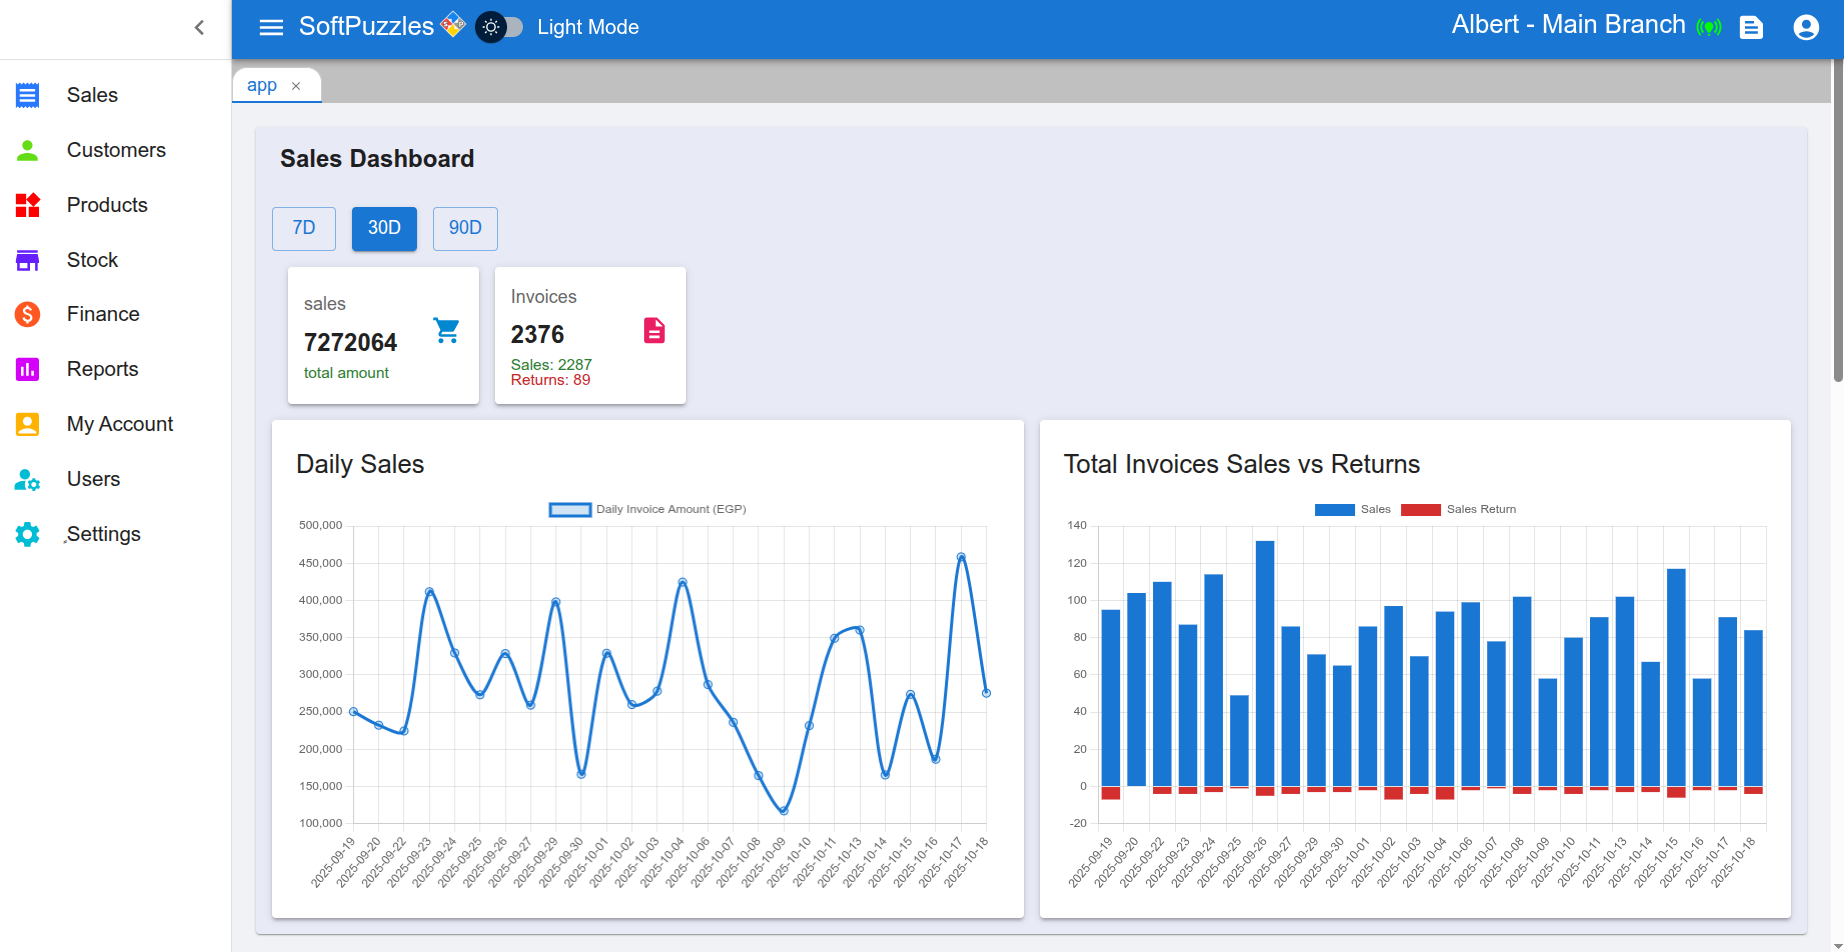Switch dashboard range to 90D
Screen dimensions: 1844x952
465,228
